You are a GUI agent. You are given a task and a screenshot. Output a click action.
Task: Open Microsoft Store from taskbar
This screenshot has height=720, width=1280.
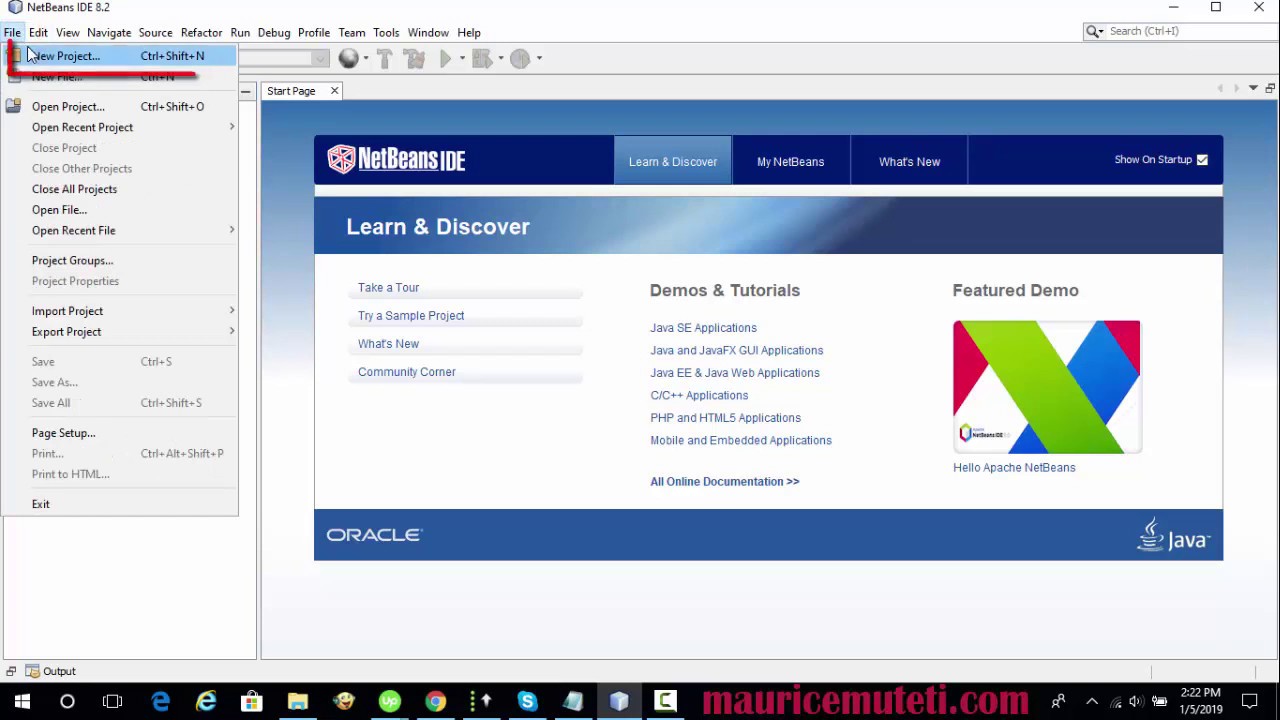(x=252, y=701)
